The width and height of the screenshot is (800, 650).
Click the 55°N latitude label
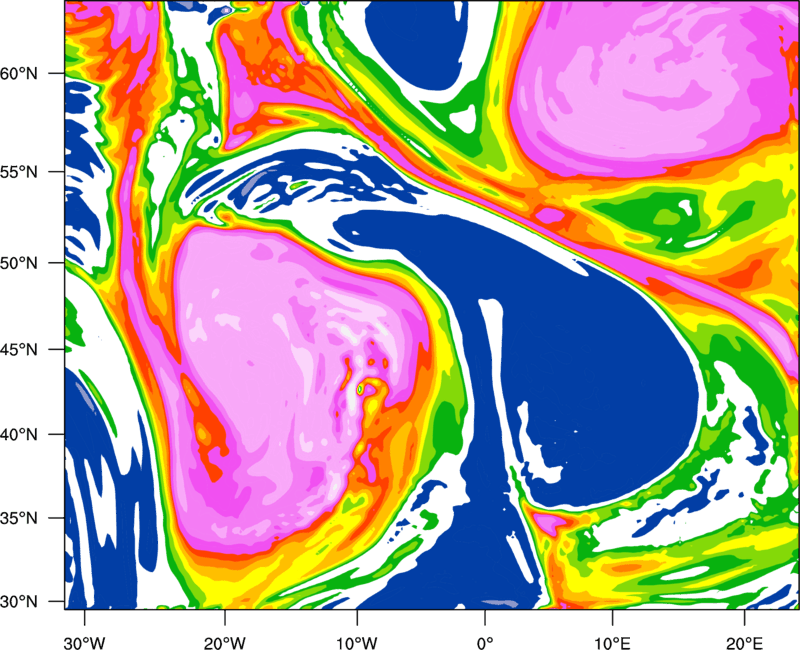[19, 172]
